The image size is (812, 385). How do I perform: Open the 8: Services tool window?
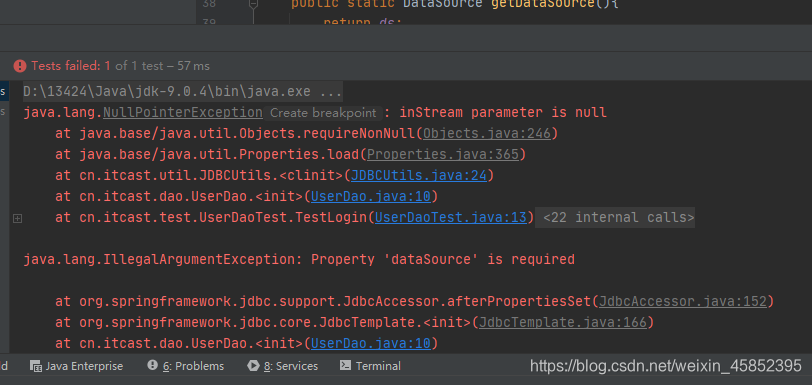pos(283,366)
